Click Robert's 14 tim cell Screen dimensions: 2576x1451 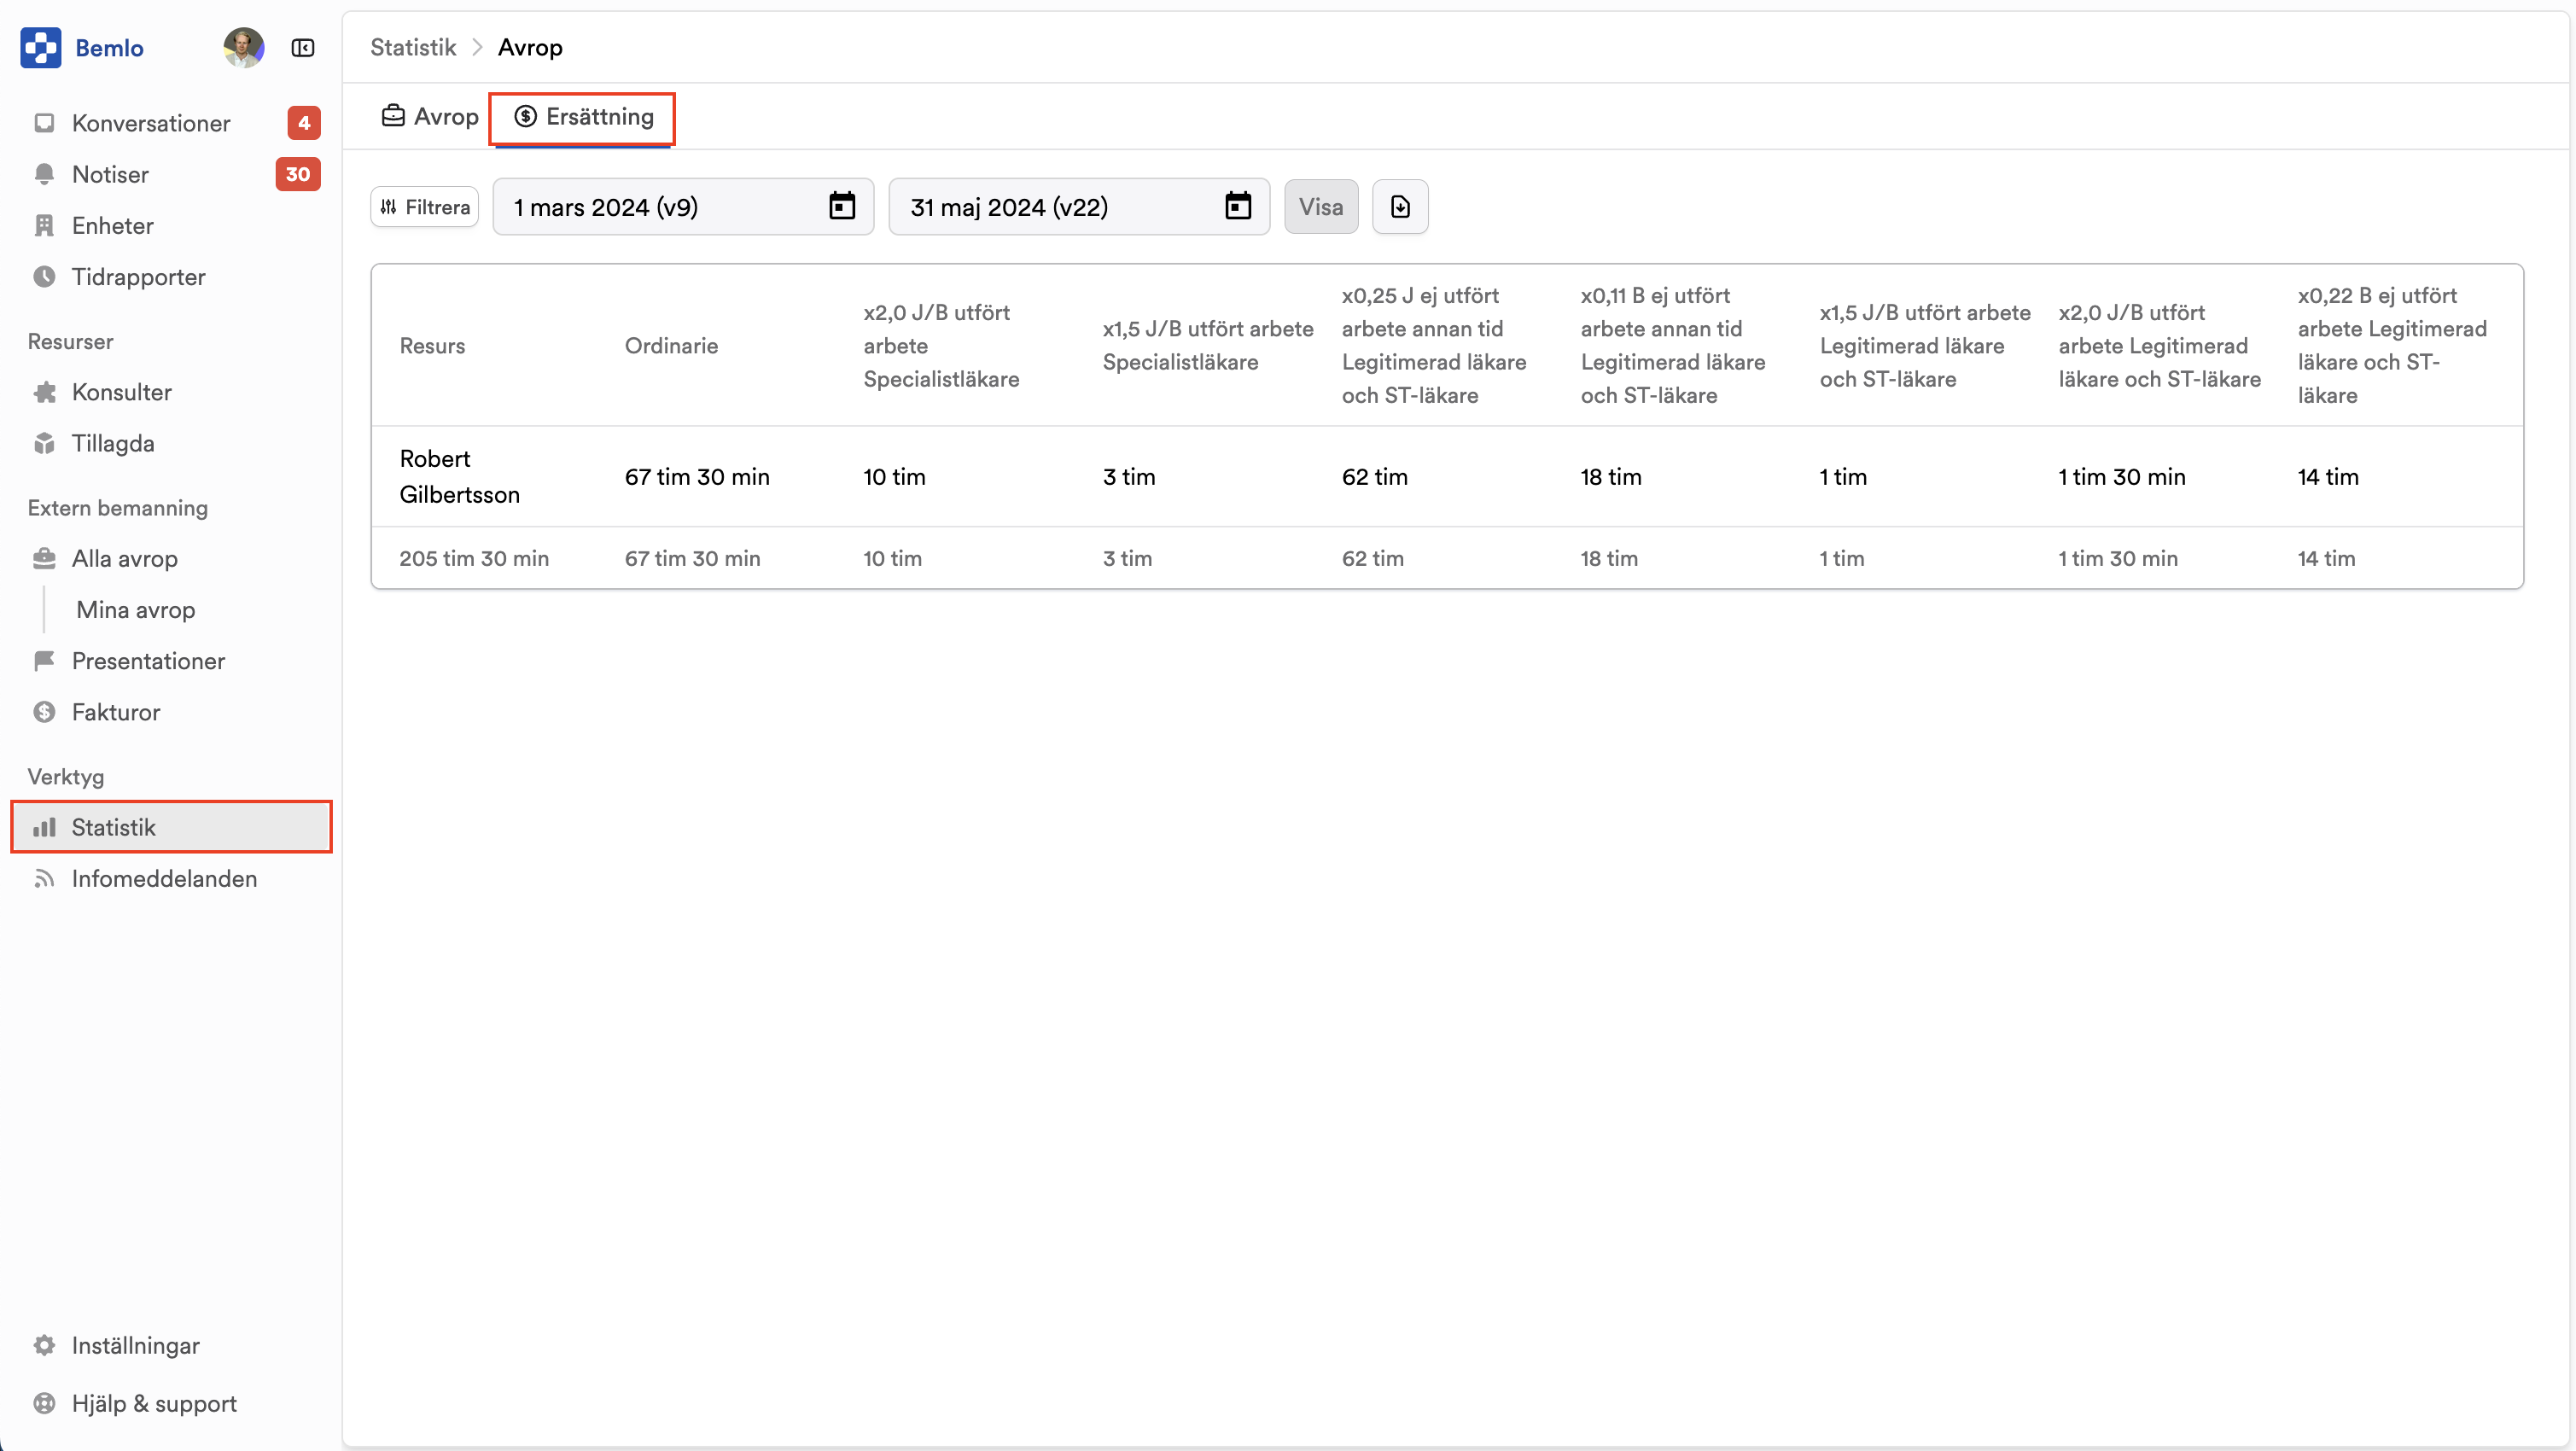click(x=2328, y=476)
